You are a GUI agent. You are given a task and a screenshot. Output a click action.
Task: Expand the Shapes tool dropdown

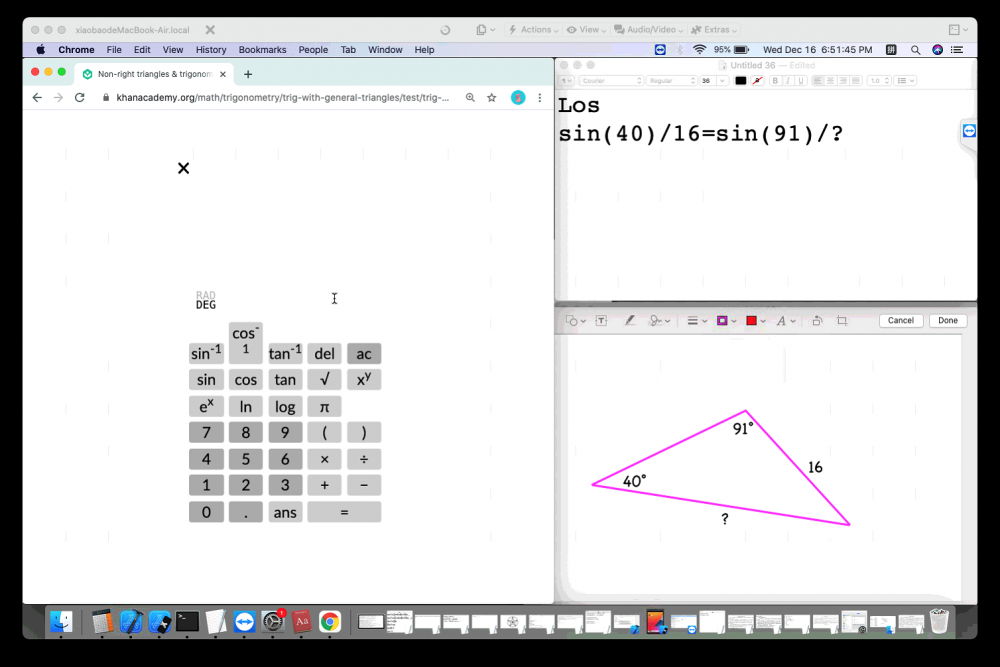click(575, 321)
